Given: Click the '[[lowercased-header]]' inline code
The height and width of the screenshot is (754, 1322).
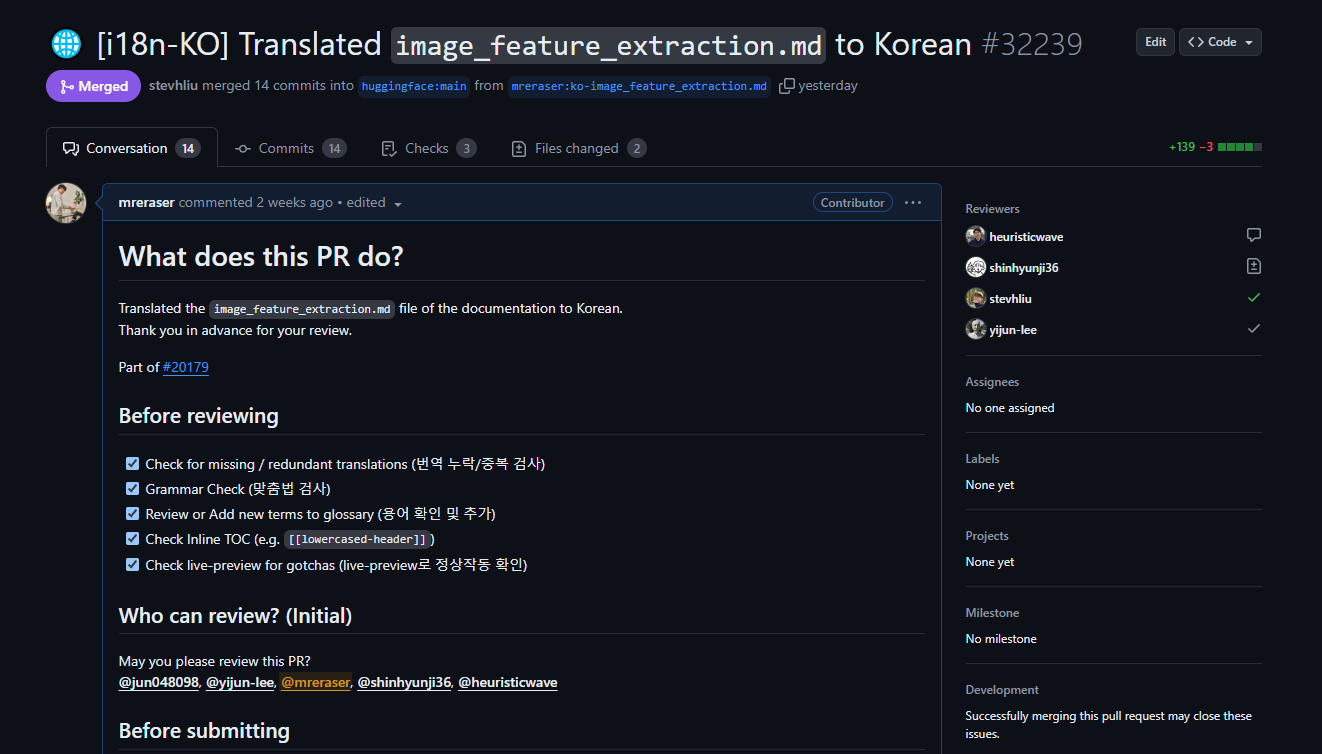Looking at the screenshot, I should point(358,539).
